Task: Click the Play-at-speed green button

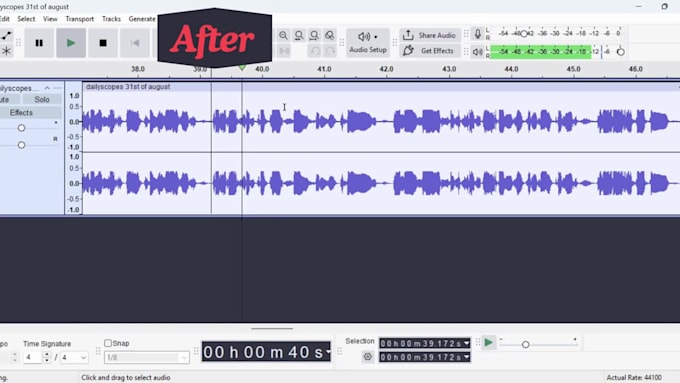Action: [488, 343]
